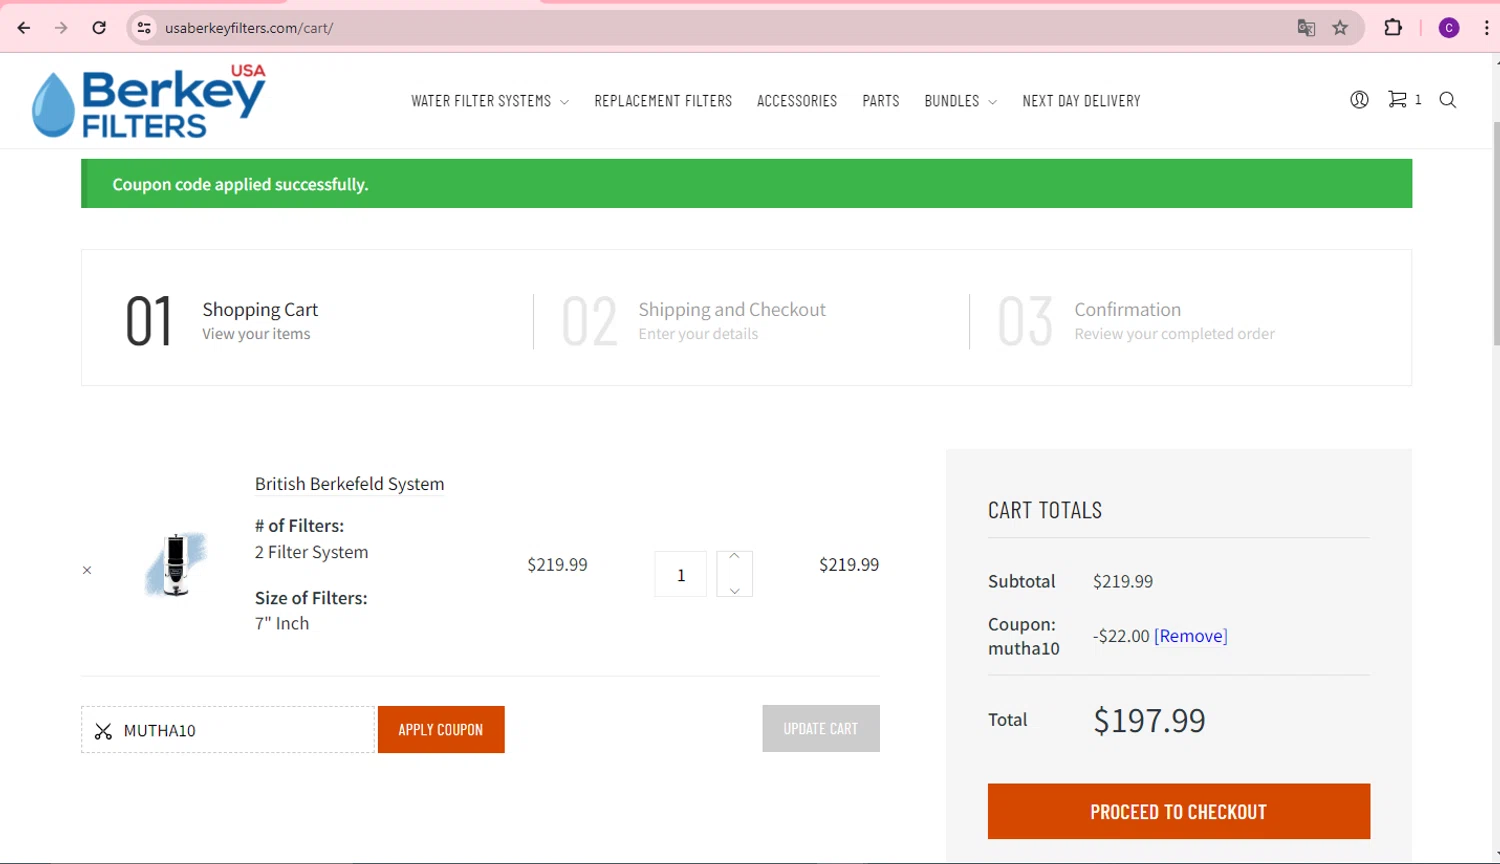Click the Subtotal value $219.99 in Cart Totals

pyautogui.click(x=1123, y=581)
